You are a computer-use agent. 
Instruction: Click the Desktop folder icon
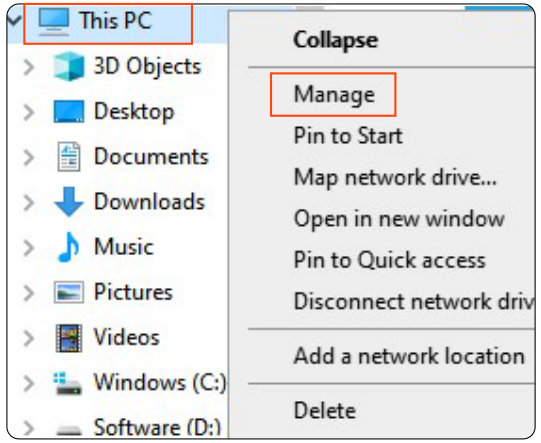pyautogui.click(x=69, y=111)
